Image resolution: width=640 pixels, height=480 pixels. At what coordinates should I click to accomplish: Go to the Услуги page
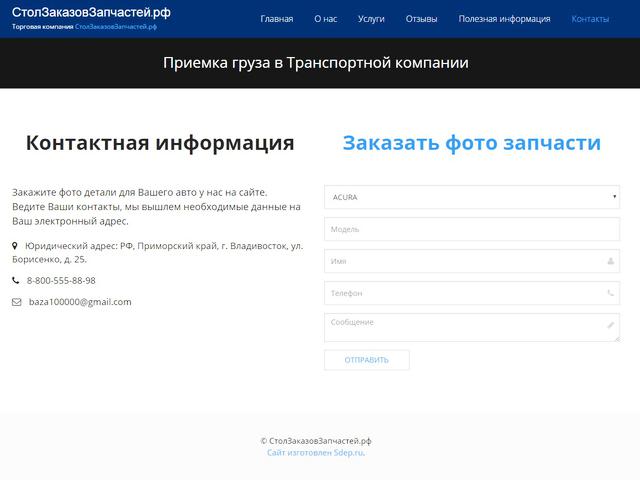point(371,19)
